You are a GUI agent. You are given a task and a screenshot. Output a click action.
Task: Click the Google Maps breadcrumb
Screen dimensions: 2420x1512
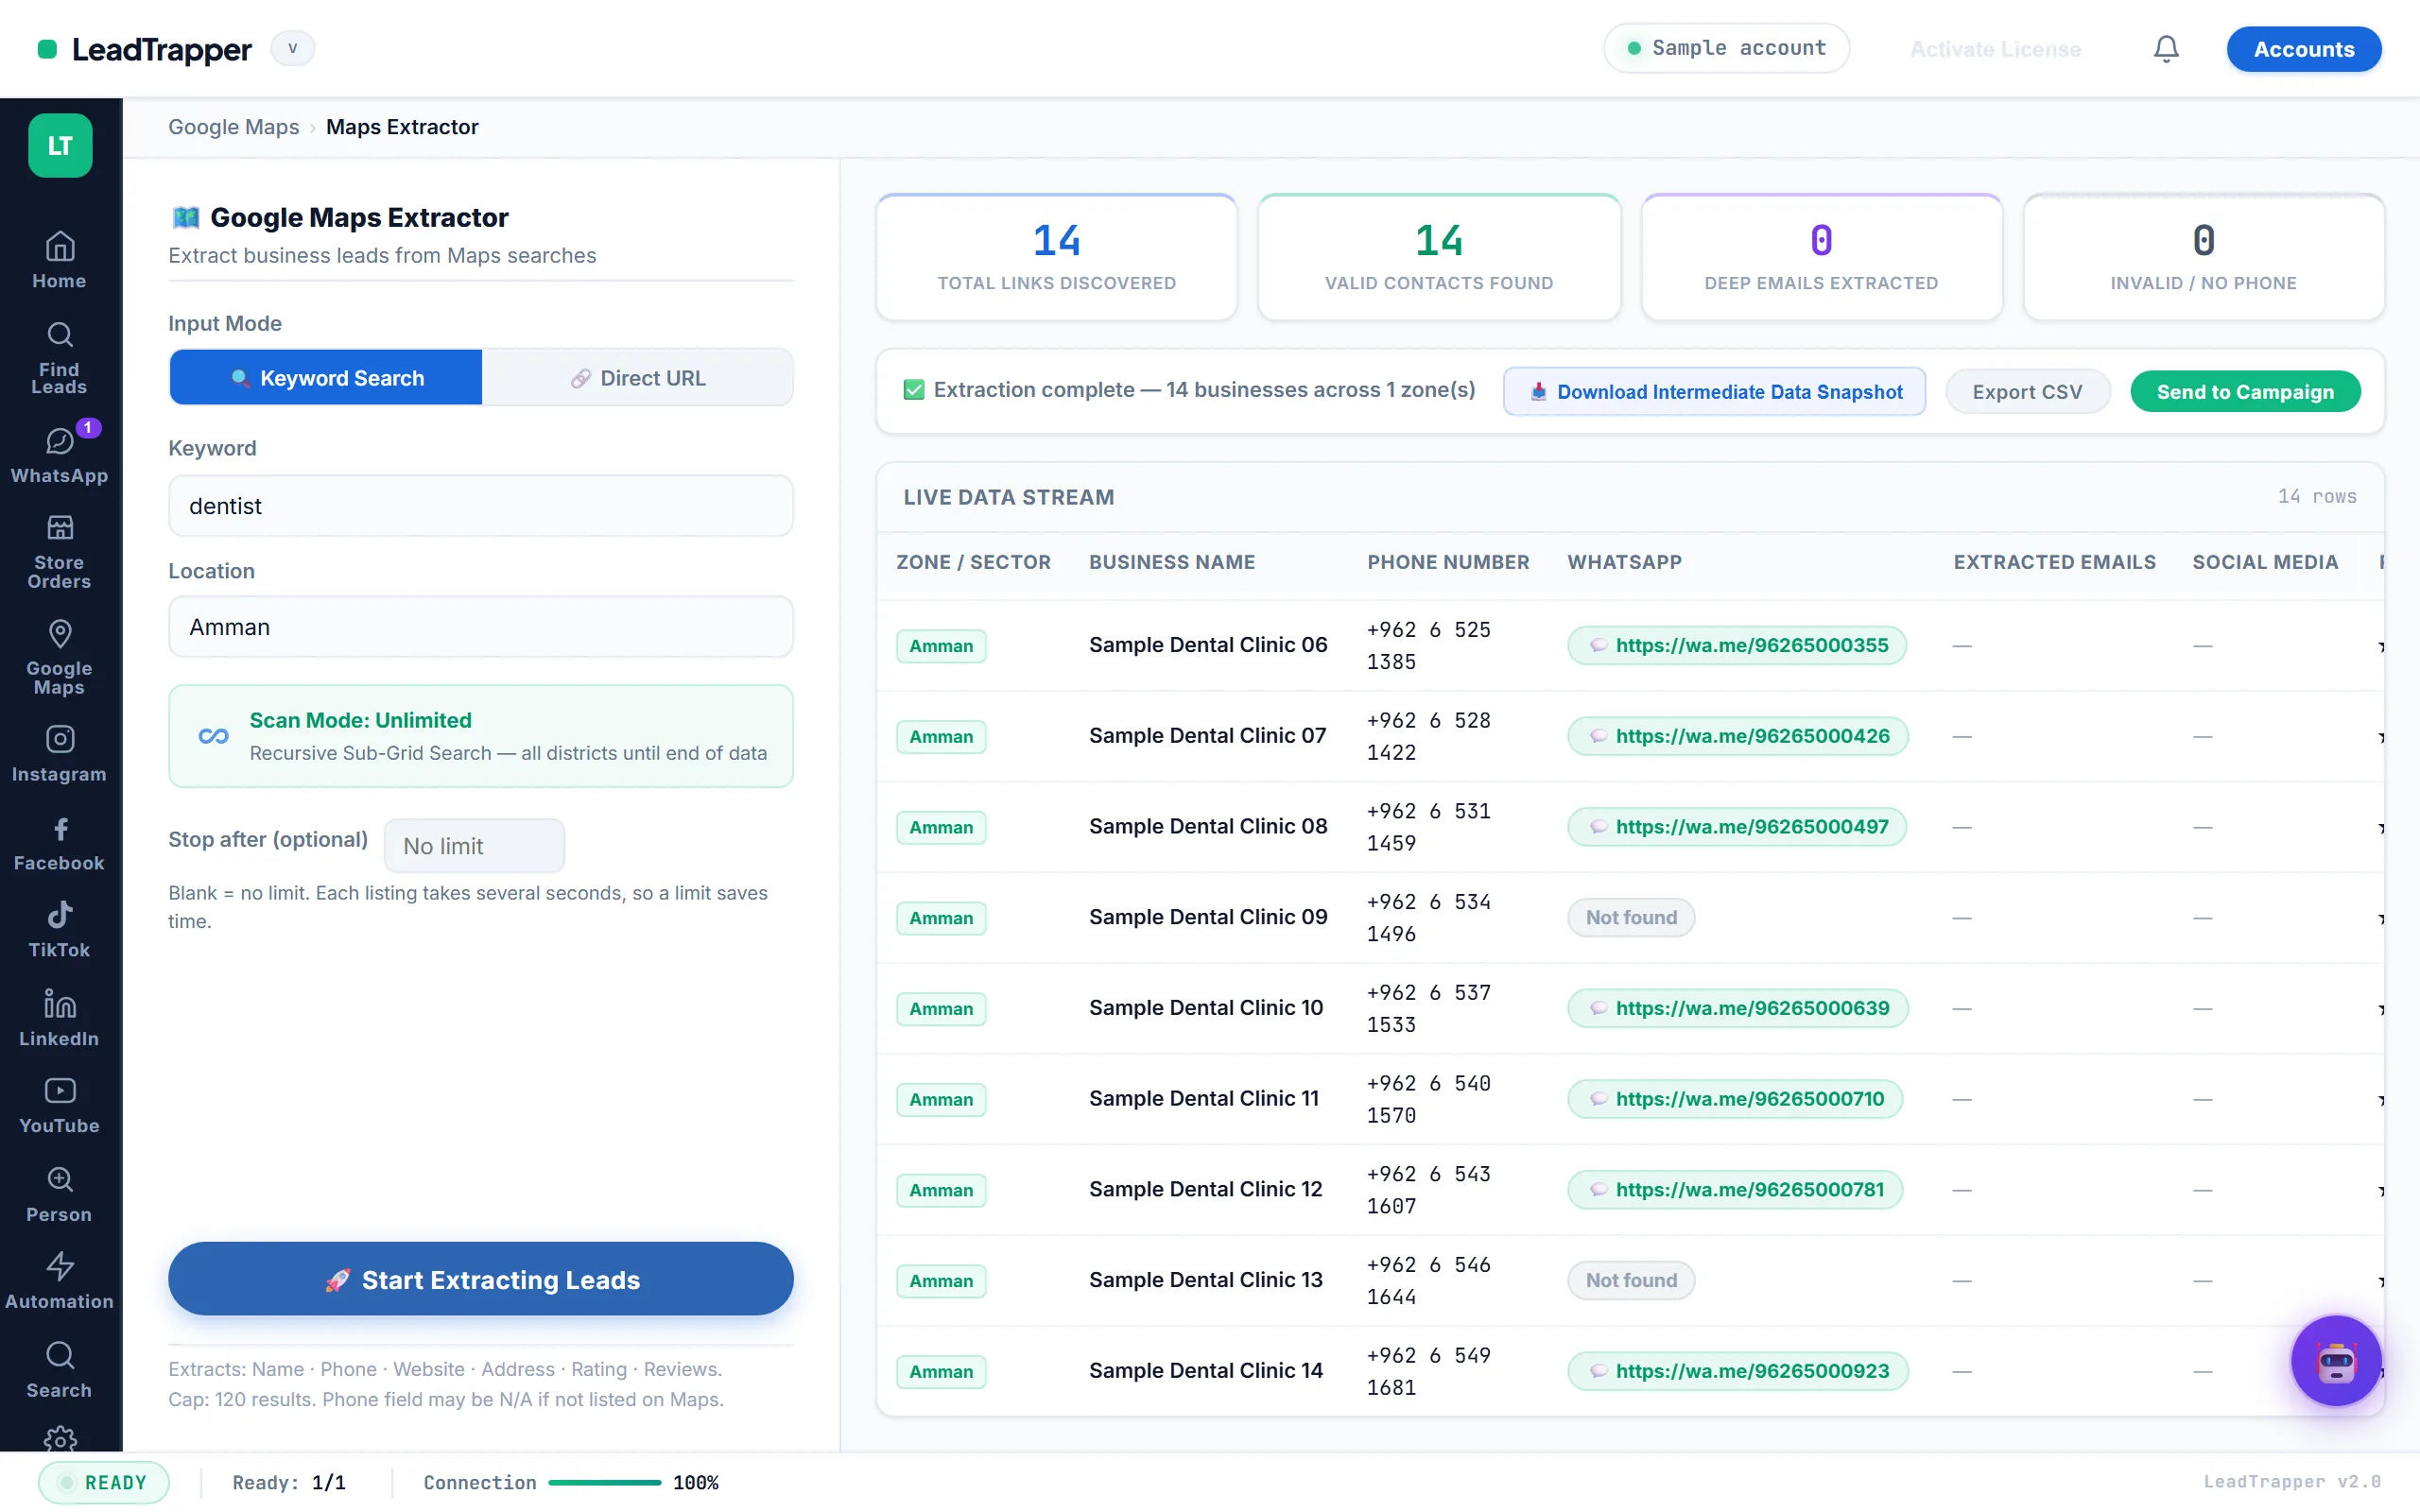233,127
